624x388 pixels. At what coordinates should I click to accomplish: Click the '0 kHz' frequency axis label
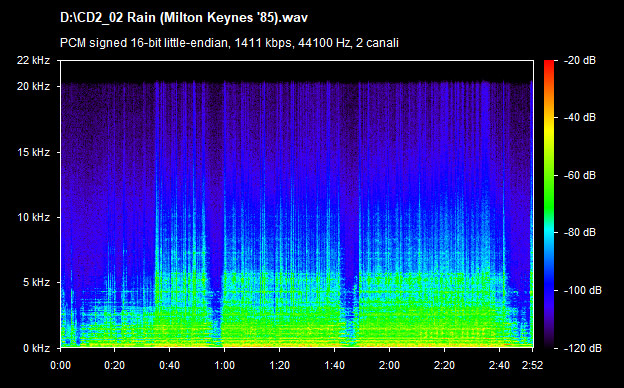[36, 348]
